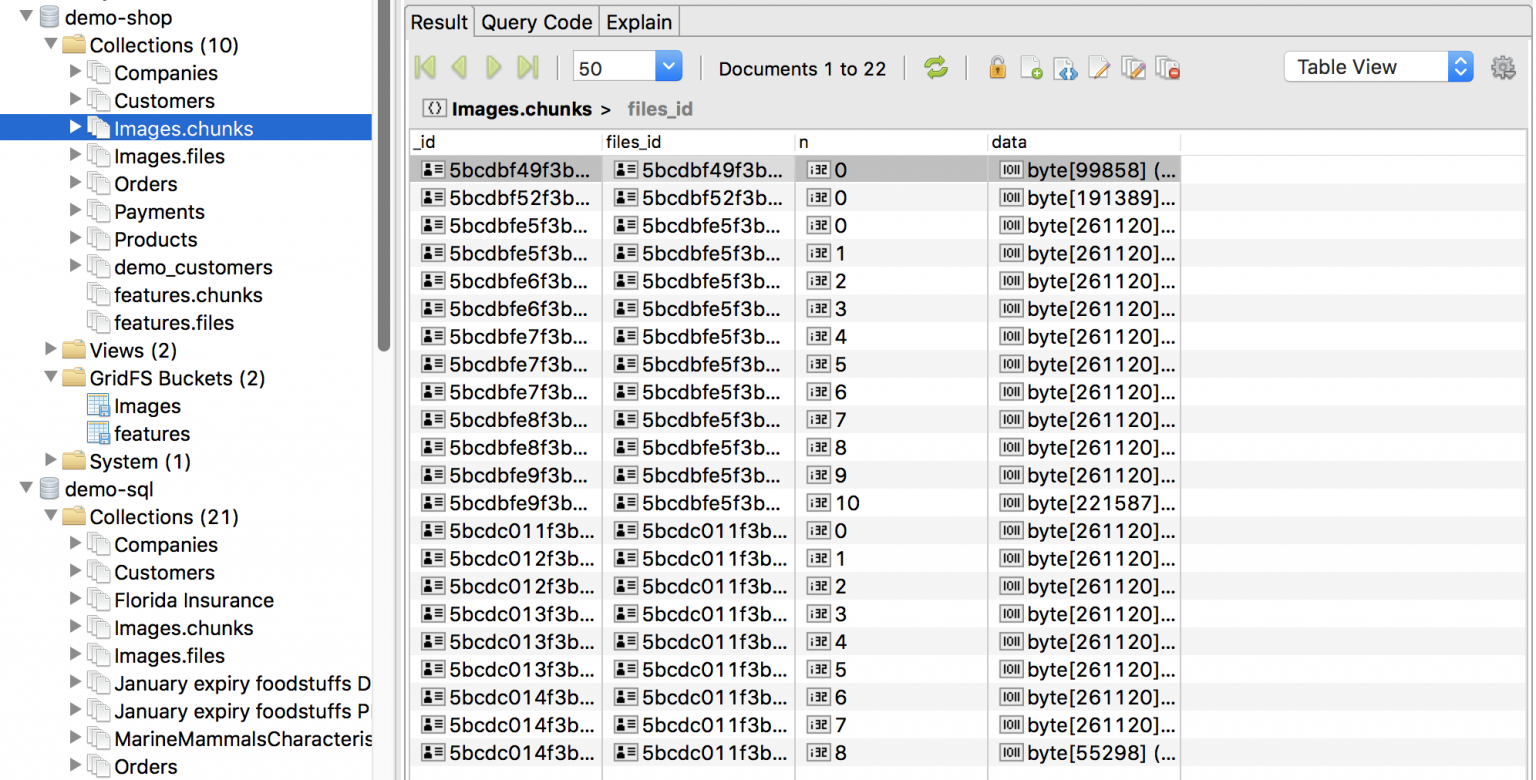Open the edit document pencil icon
This screenshot has height=780, width=1536.
1098,68
